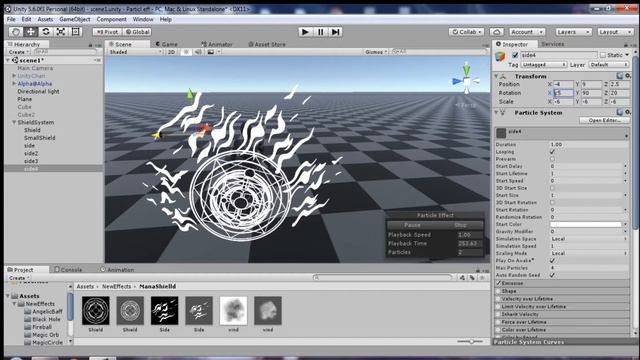Select the Scale tool
640x360 pixels.
click(x=61, y=32)
